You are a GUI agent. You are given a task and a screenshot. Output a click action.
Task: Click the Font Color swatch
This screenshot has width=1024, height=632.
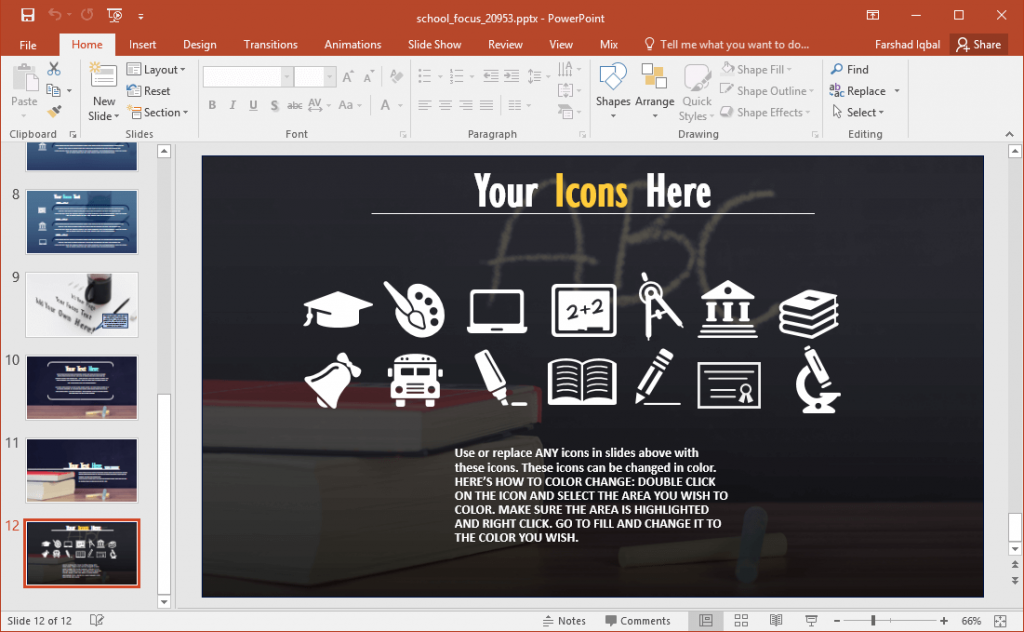tap(387, 104)
